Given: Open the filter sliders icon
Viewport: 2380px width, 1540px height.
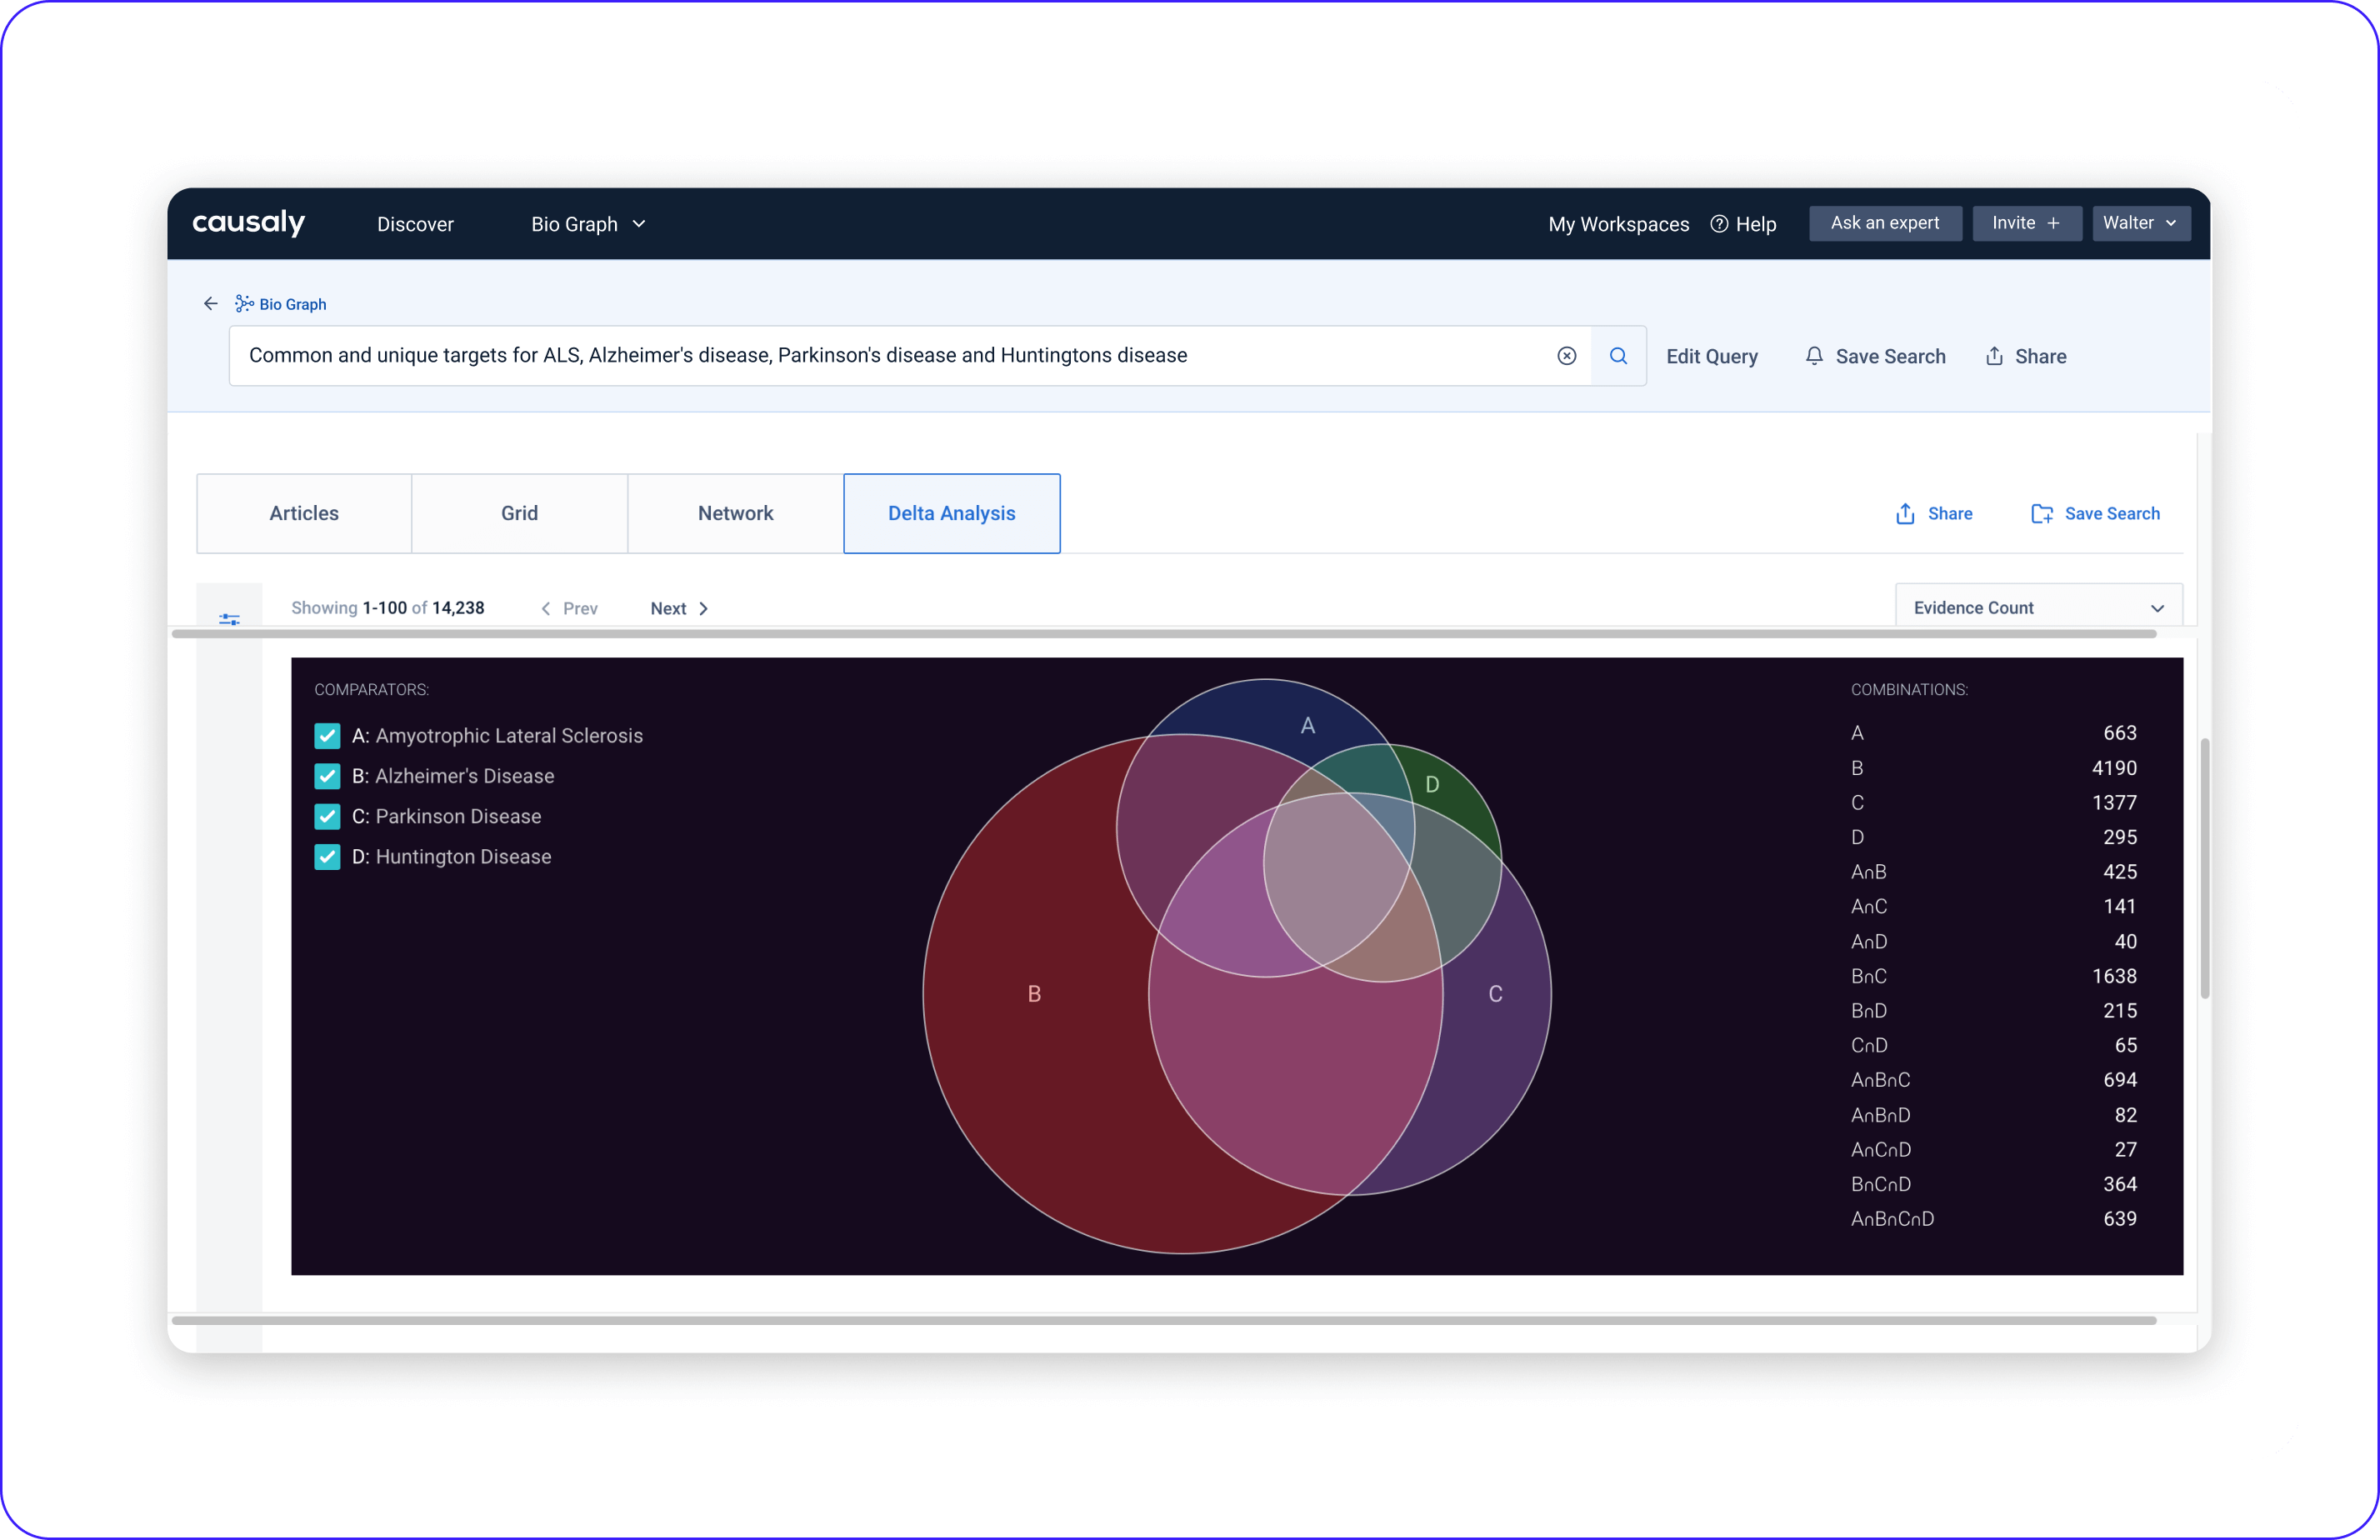Looking at the screenshot, I should 229,619.
